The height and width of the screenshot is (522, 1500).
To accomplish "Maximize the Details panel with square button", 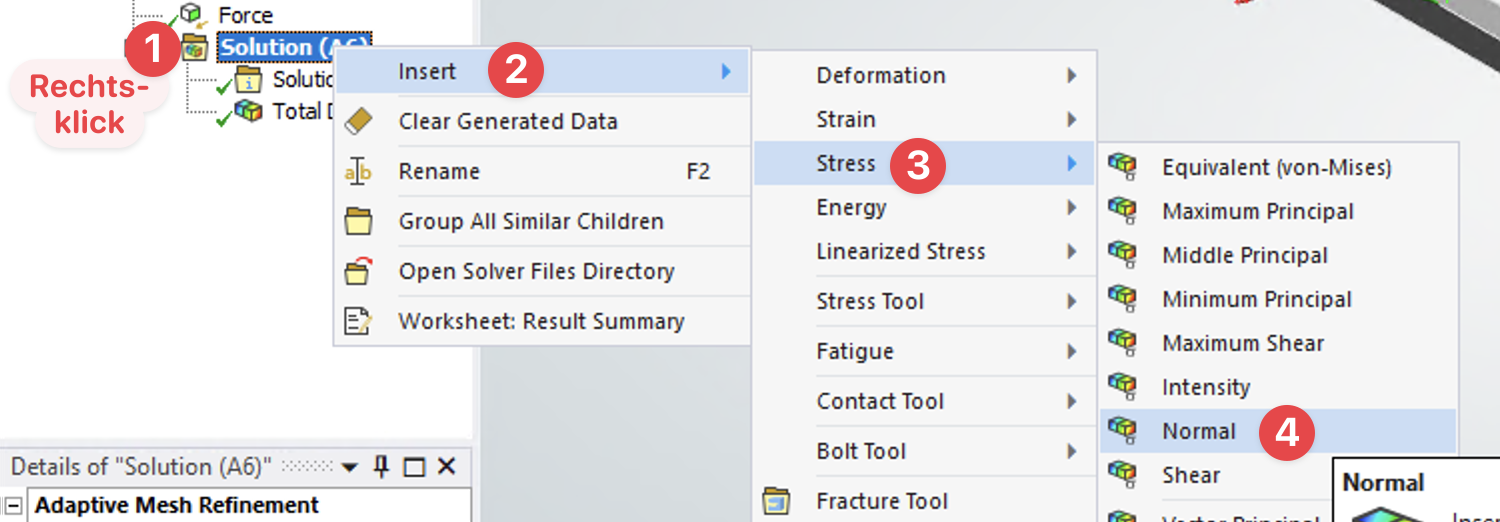I will pyautogui.click(x=414, y=467).
